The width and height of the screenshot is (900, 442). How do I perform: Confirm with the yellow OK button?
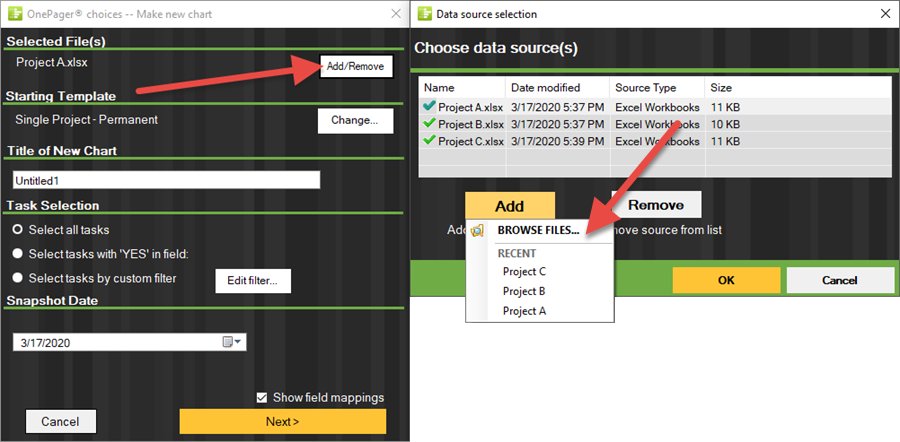pyautogui.click(x=726, y=280)
